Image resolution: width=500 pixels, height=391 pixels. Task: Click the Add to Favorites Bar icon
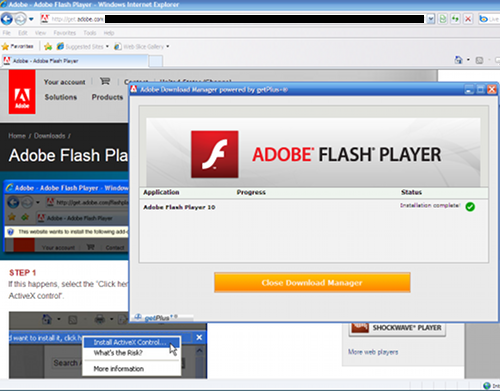click(x=48, y=46)
